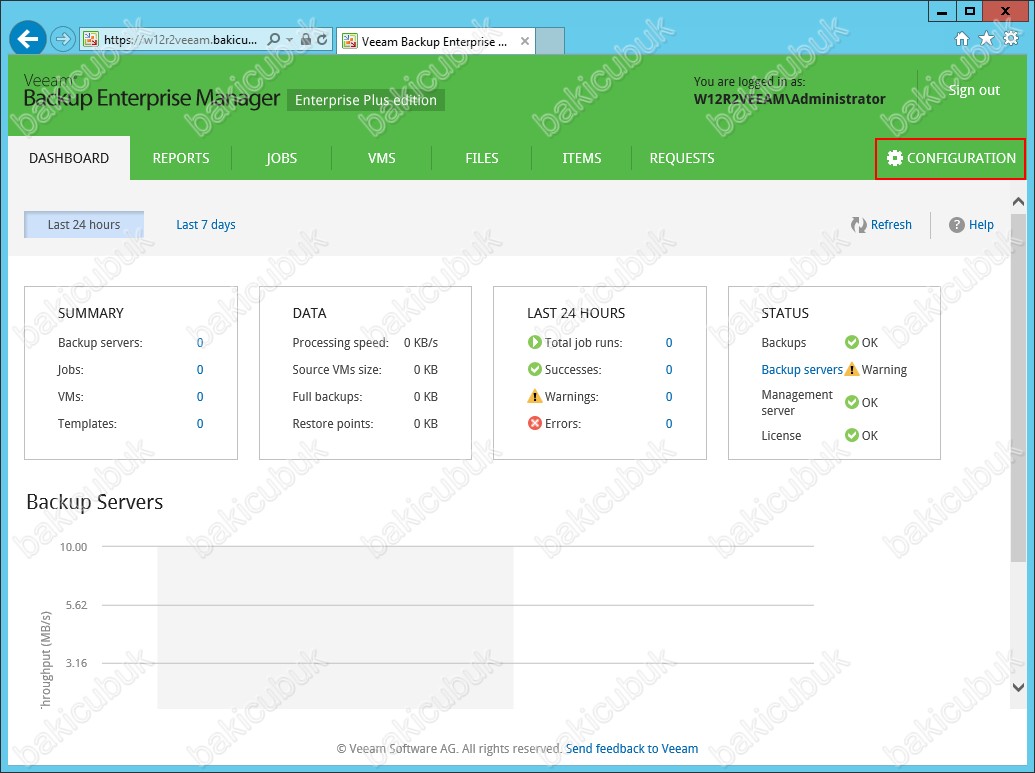Click the search magnifier in address bar
Viewport: 1035px width, 773px height.
coord(273,40)
